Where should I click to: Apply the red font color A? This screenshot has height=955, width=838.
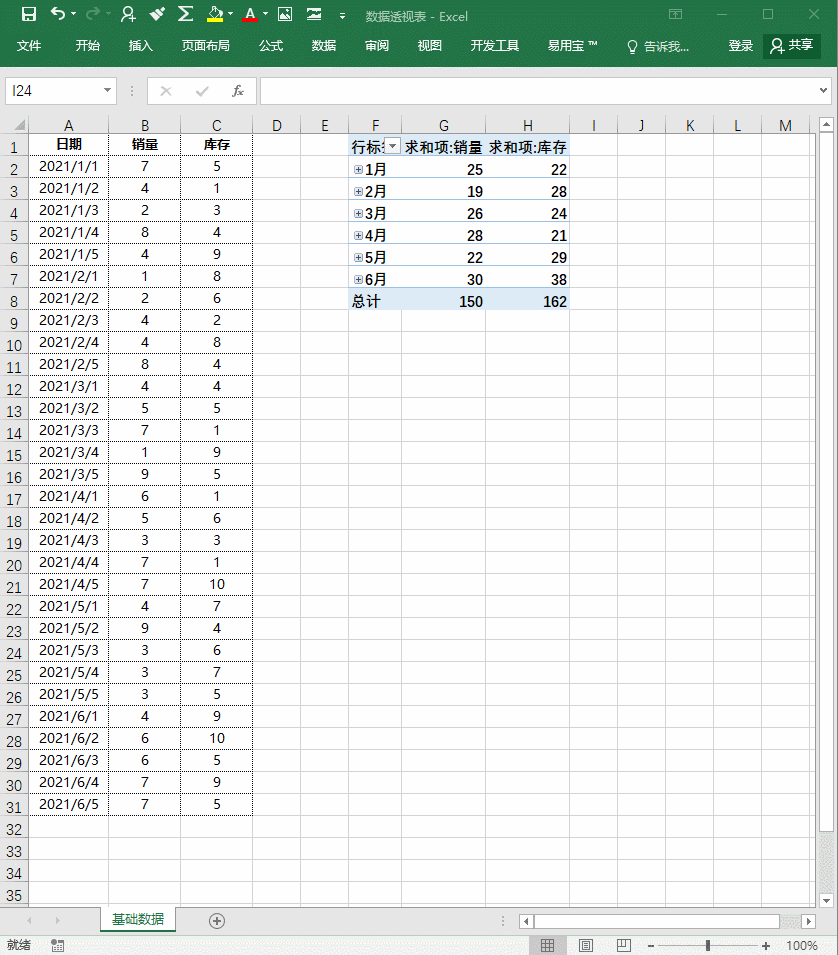pos(250,14)
